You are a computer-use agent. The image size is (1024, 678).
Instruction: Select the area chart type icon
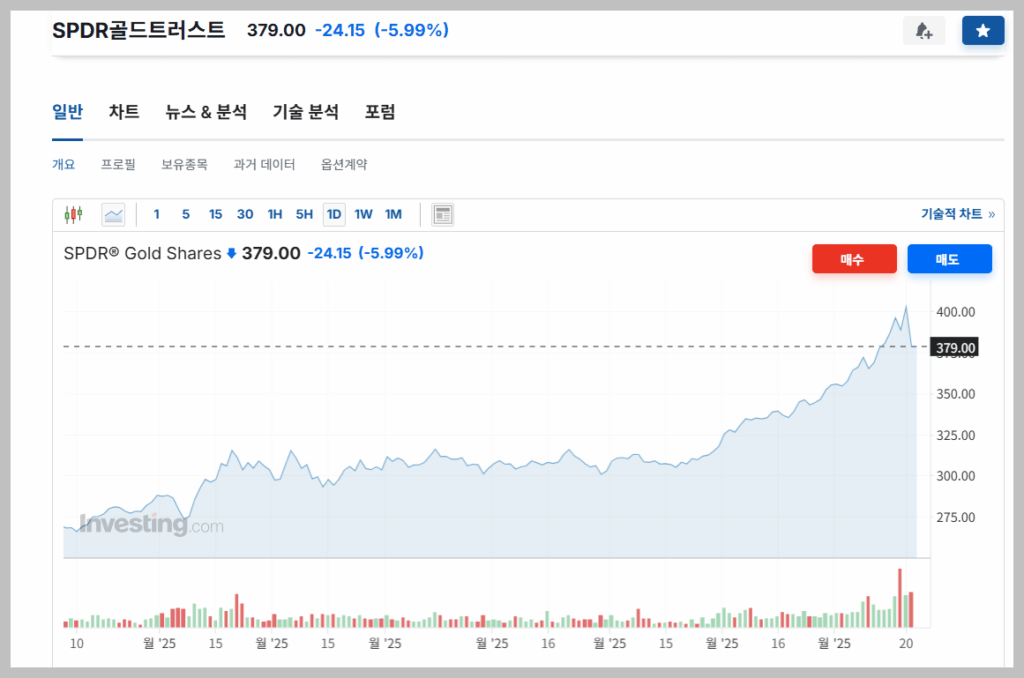pos(113,214)
